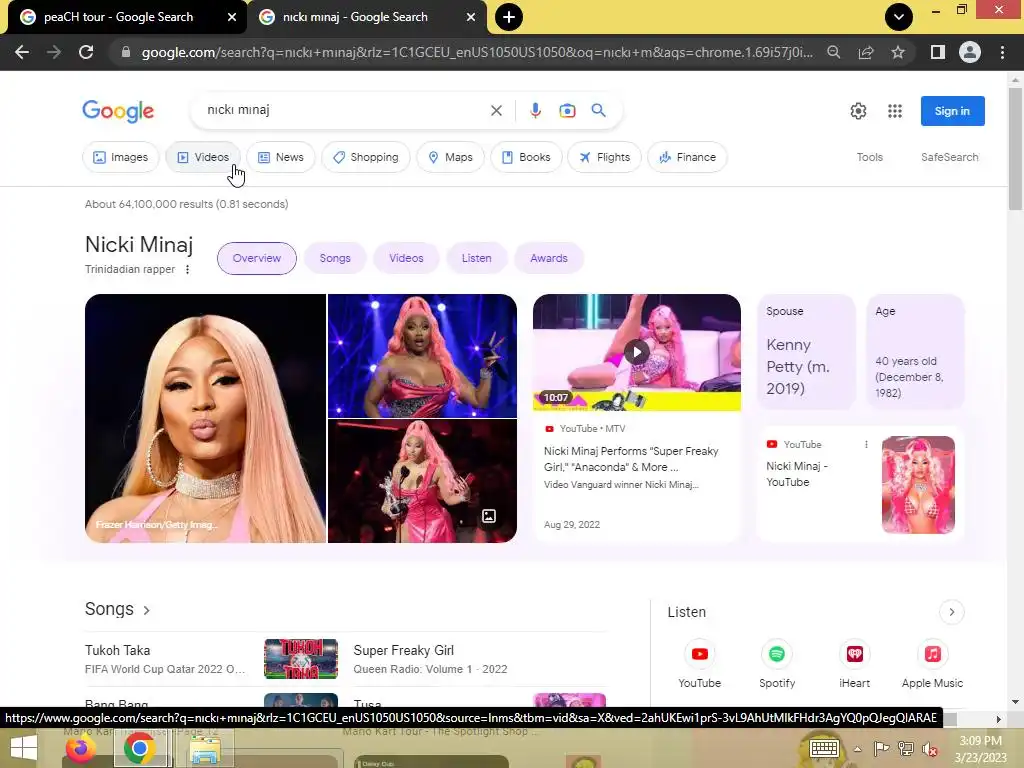
Task: Listen on Apple Music icon
Action: point(932,654)
